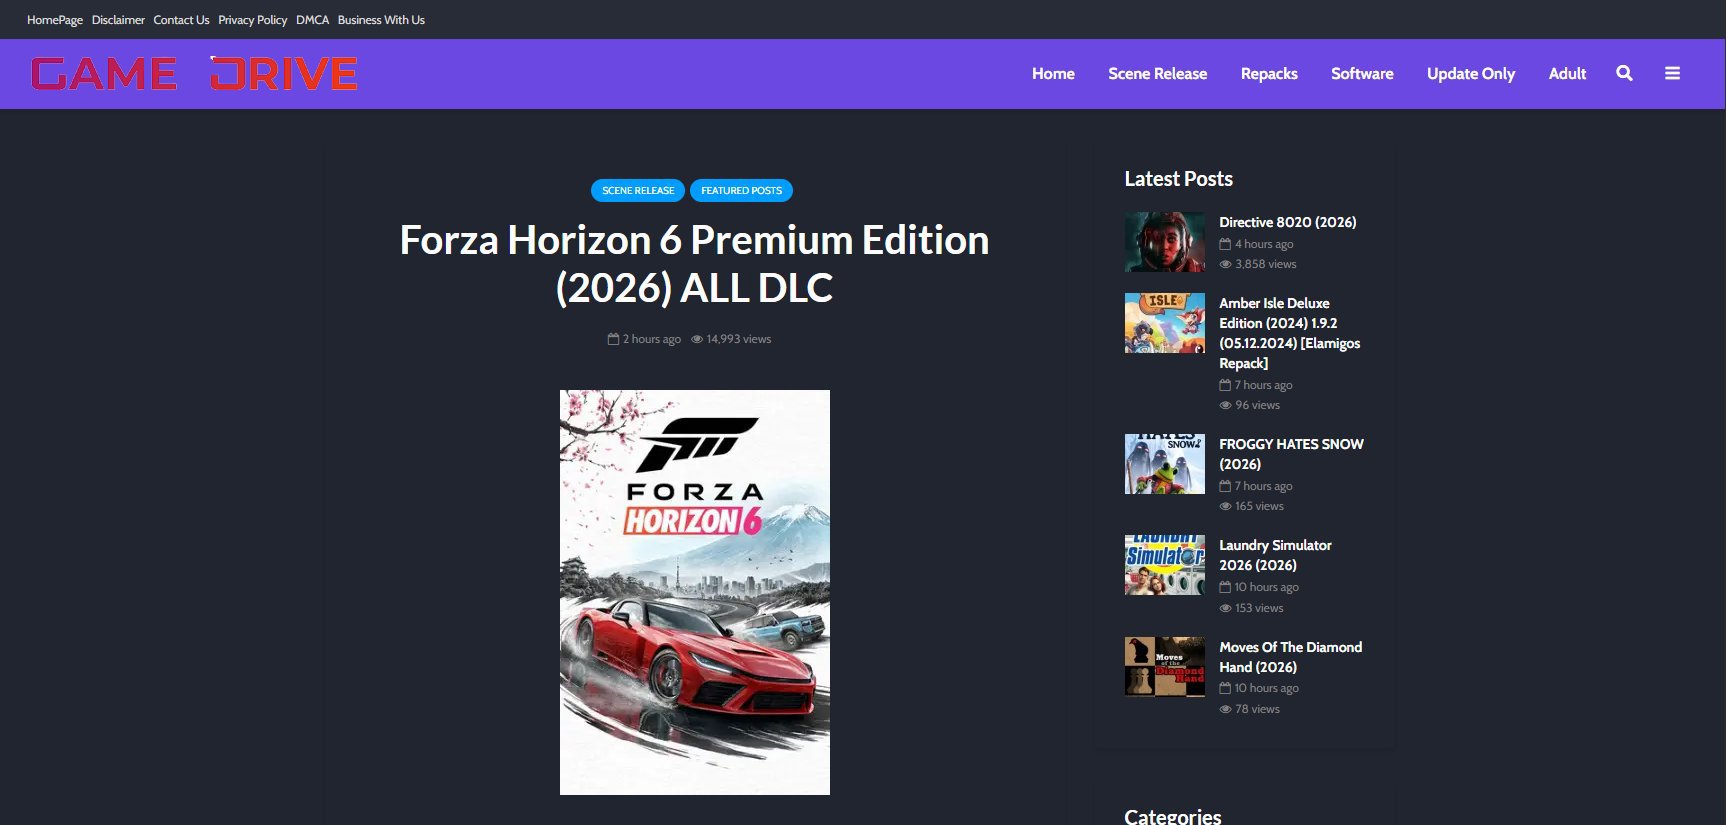The width and height of the screenshot is (1726, 825).
Task: Open the DMCA link
Action: tap(312, 20)
